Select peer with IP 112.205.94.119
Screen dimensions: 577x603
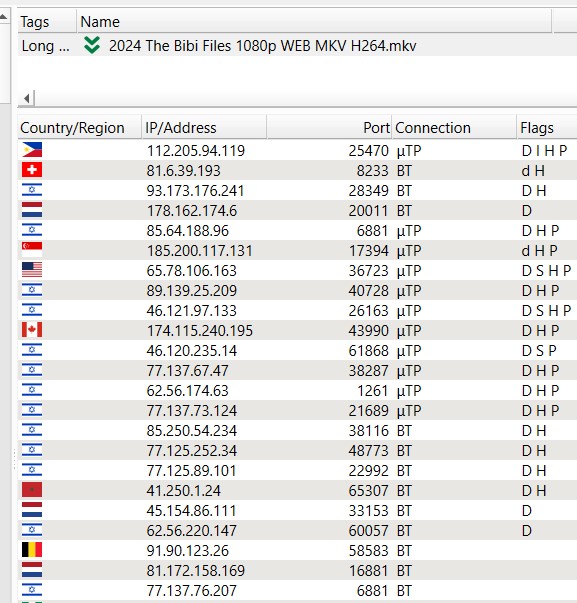297,150
